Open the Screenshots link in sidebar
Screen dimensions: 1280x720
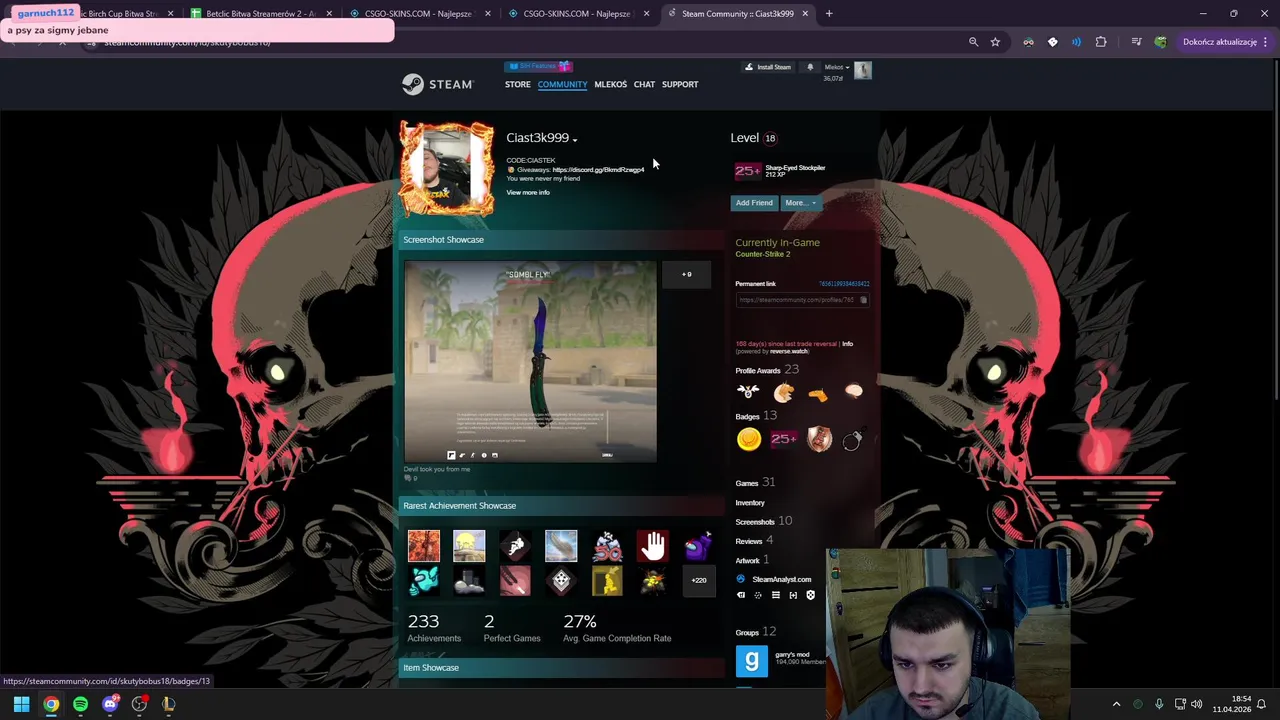pyautogui.click(x=755, y=522)
